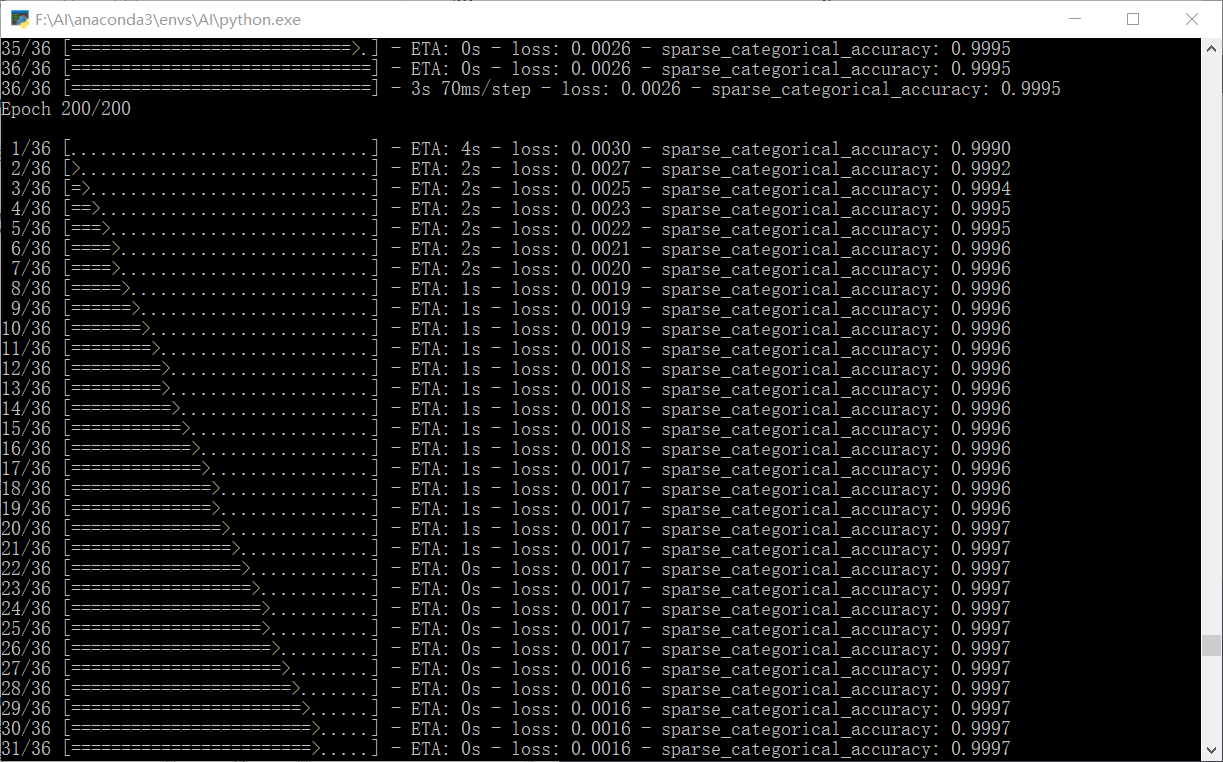
Task: Click the "8/36" step label
Action: [x=31, y=289]
